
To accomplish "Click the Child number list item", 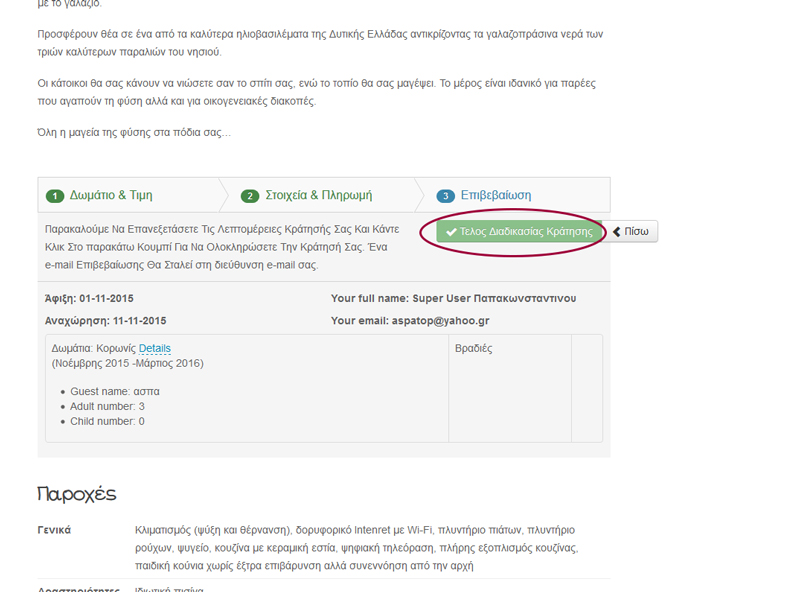I will [x=107, y=422].
